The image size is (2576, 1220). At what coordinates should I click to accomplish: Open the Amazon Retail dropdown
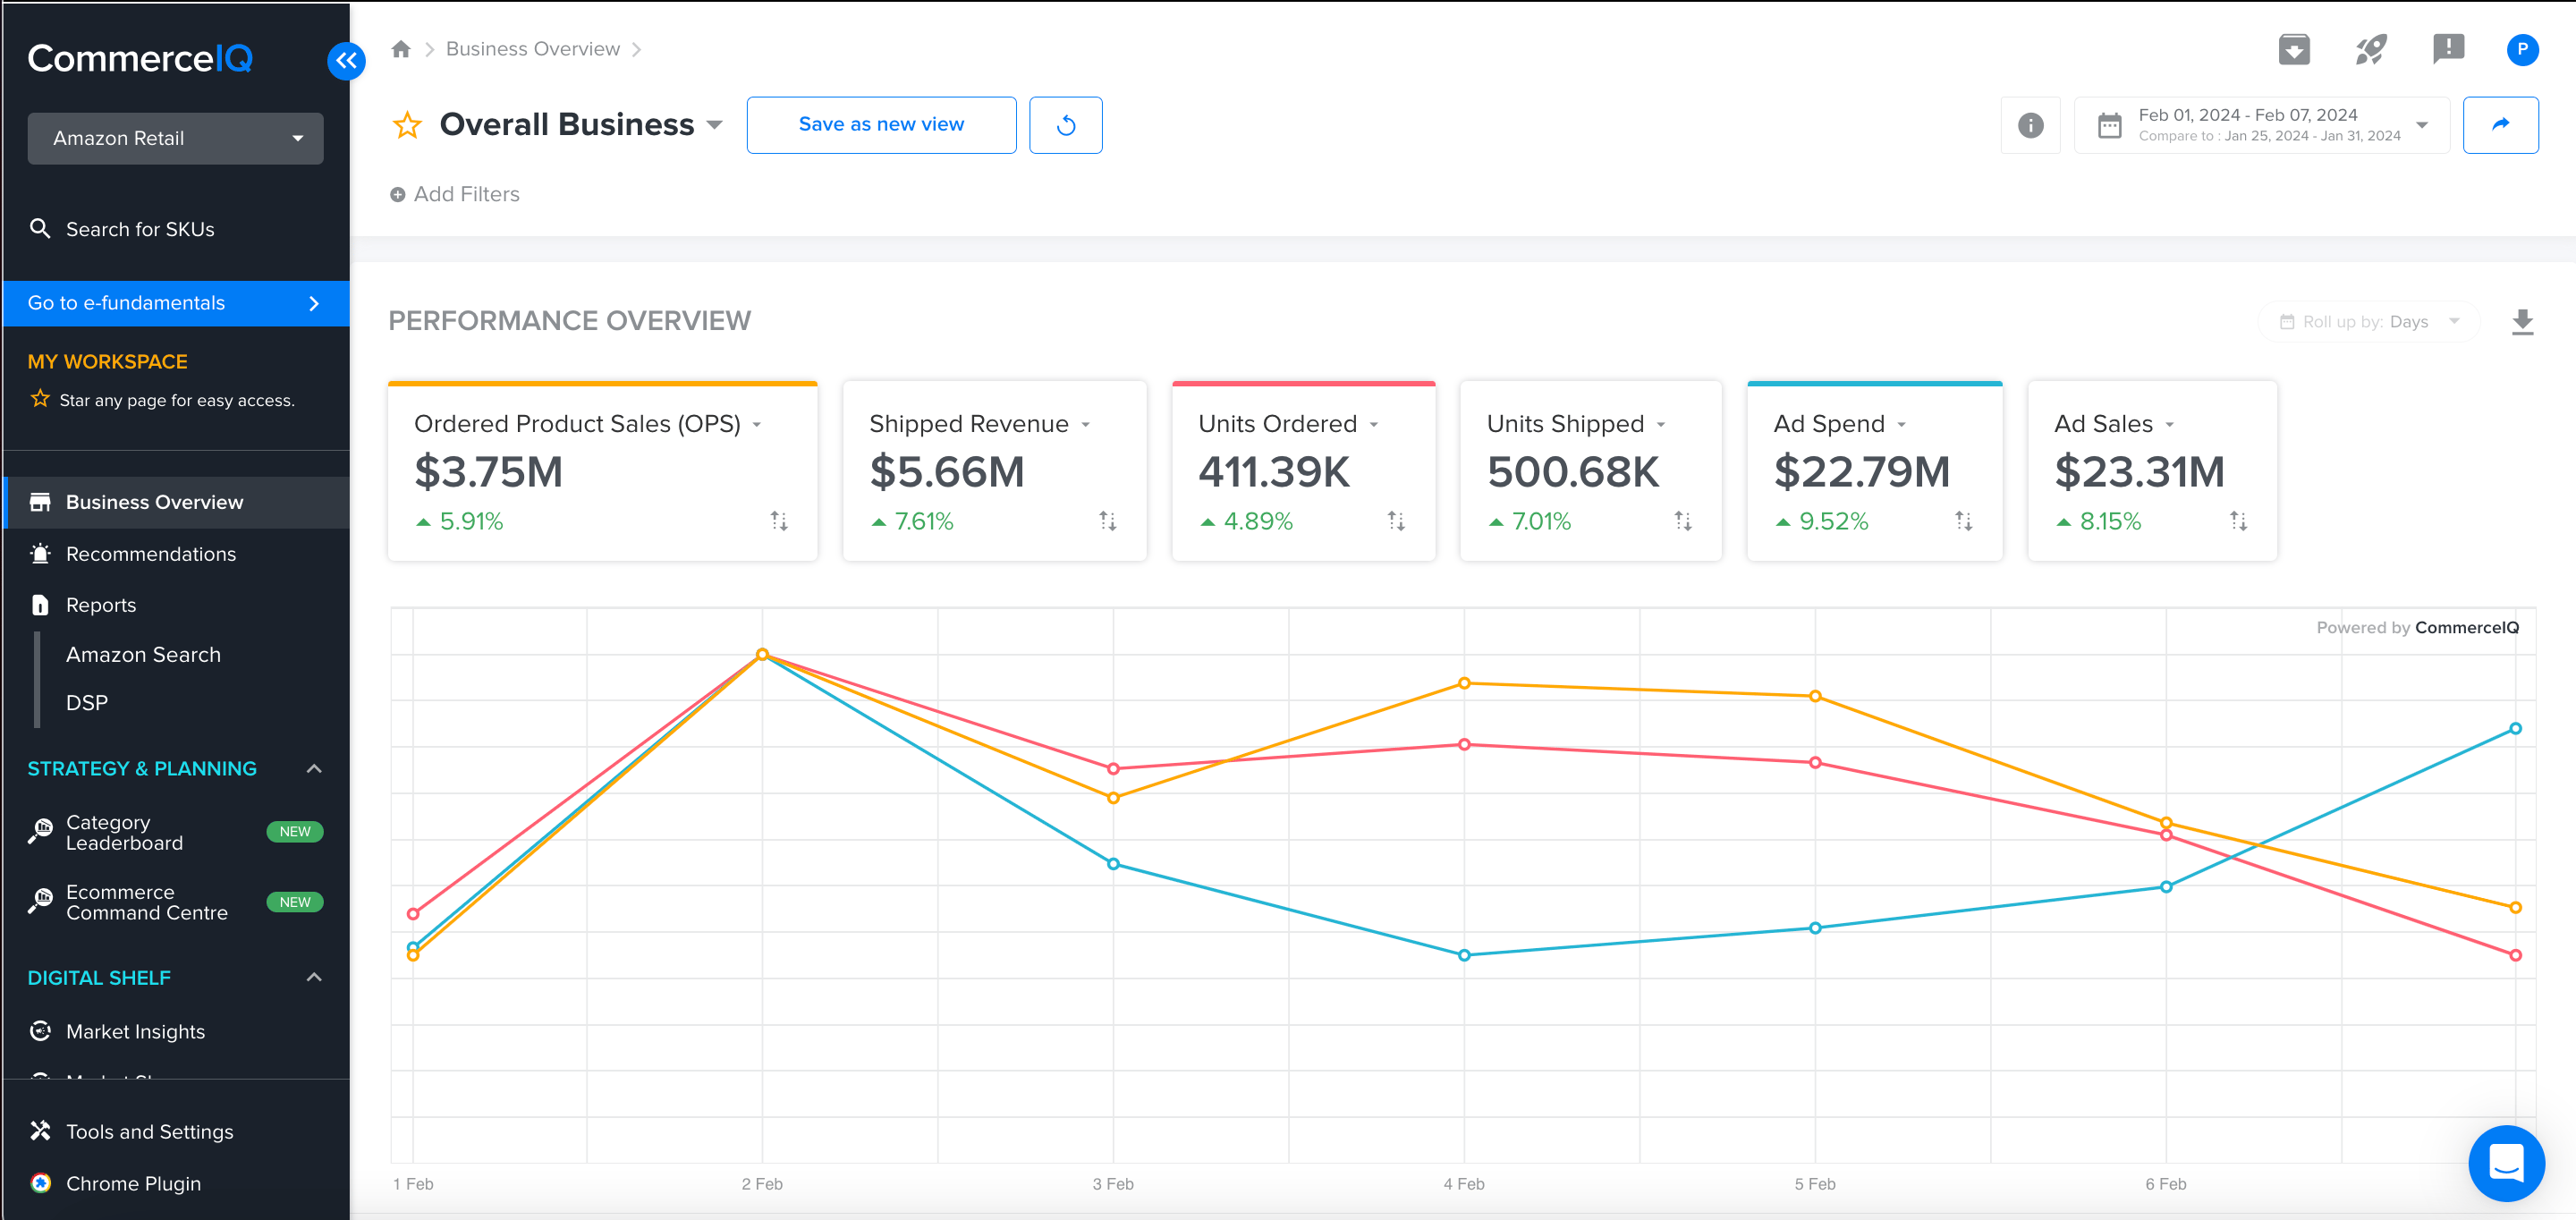[175, 139]
